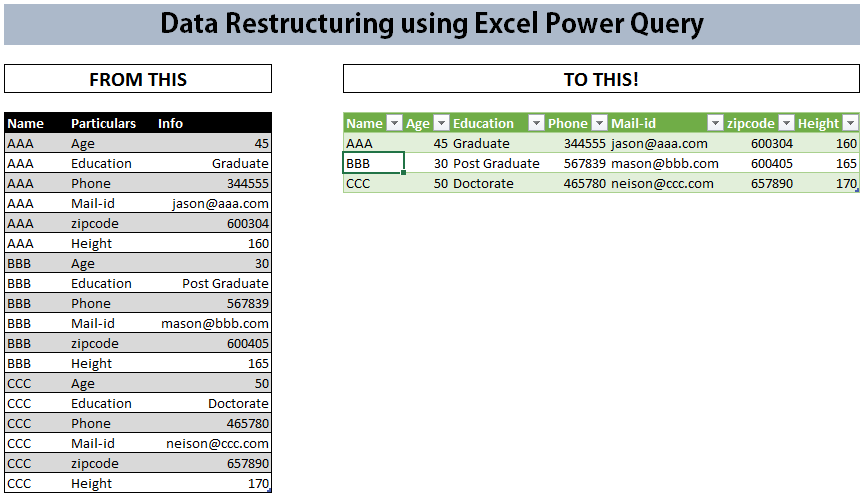
Task: Click zipcode 600405 in the green table
Action: [x=772, y=163]
